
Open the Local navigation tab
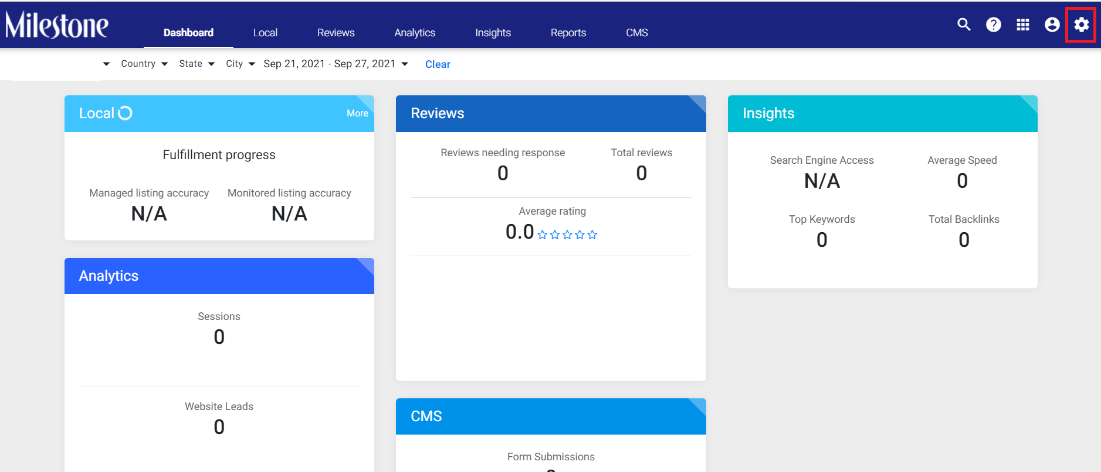point(265,32)
